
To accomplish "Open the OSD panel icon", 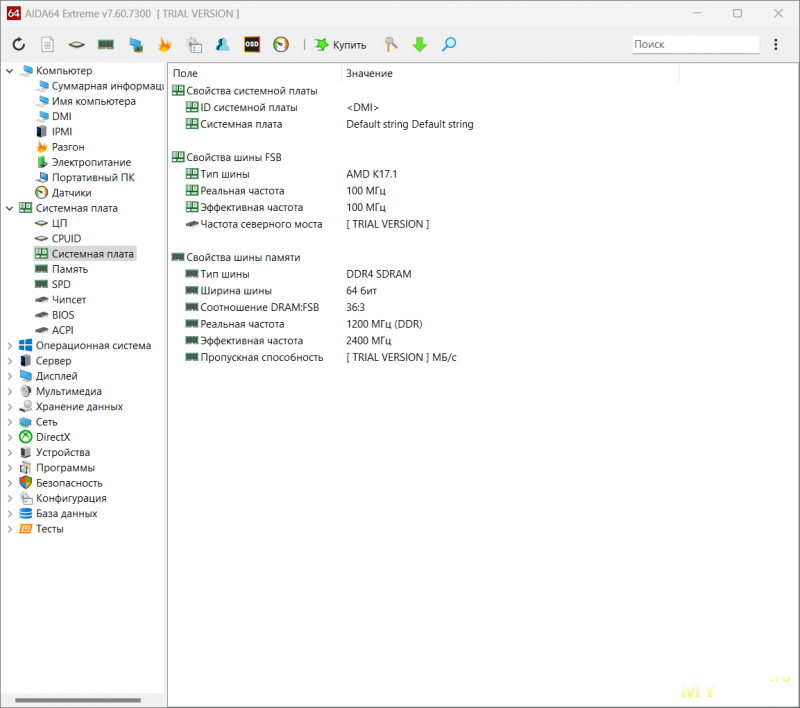I will 252,44.
